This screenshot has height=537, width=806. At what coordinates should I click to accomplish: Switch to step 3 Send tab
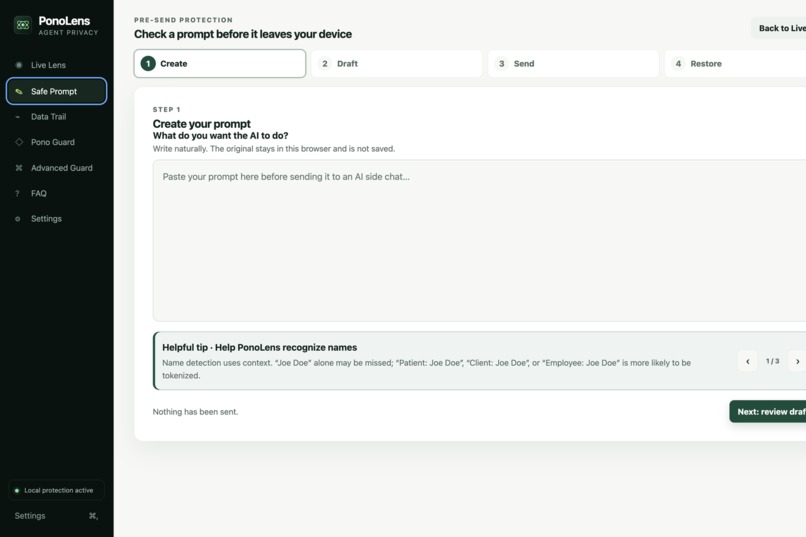(x=573, y=64)
